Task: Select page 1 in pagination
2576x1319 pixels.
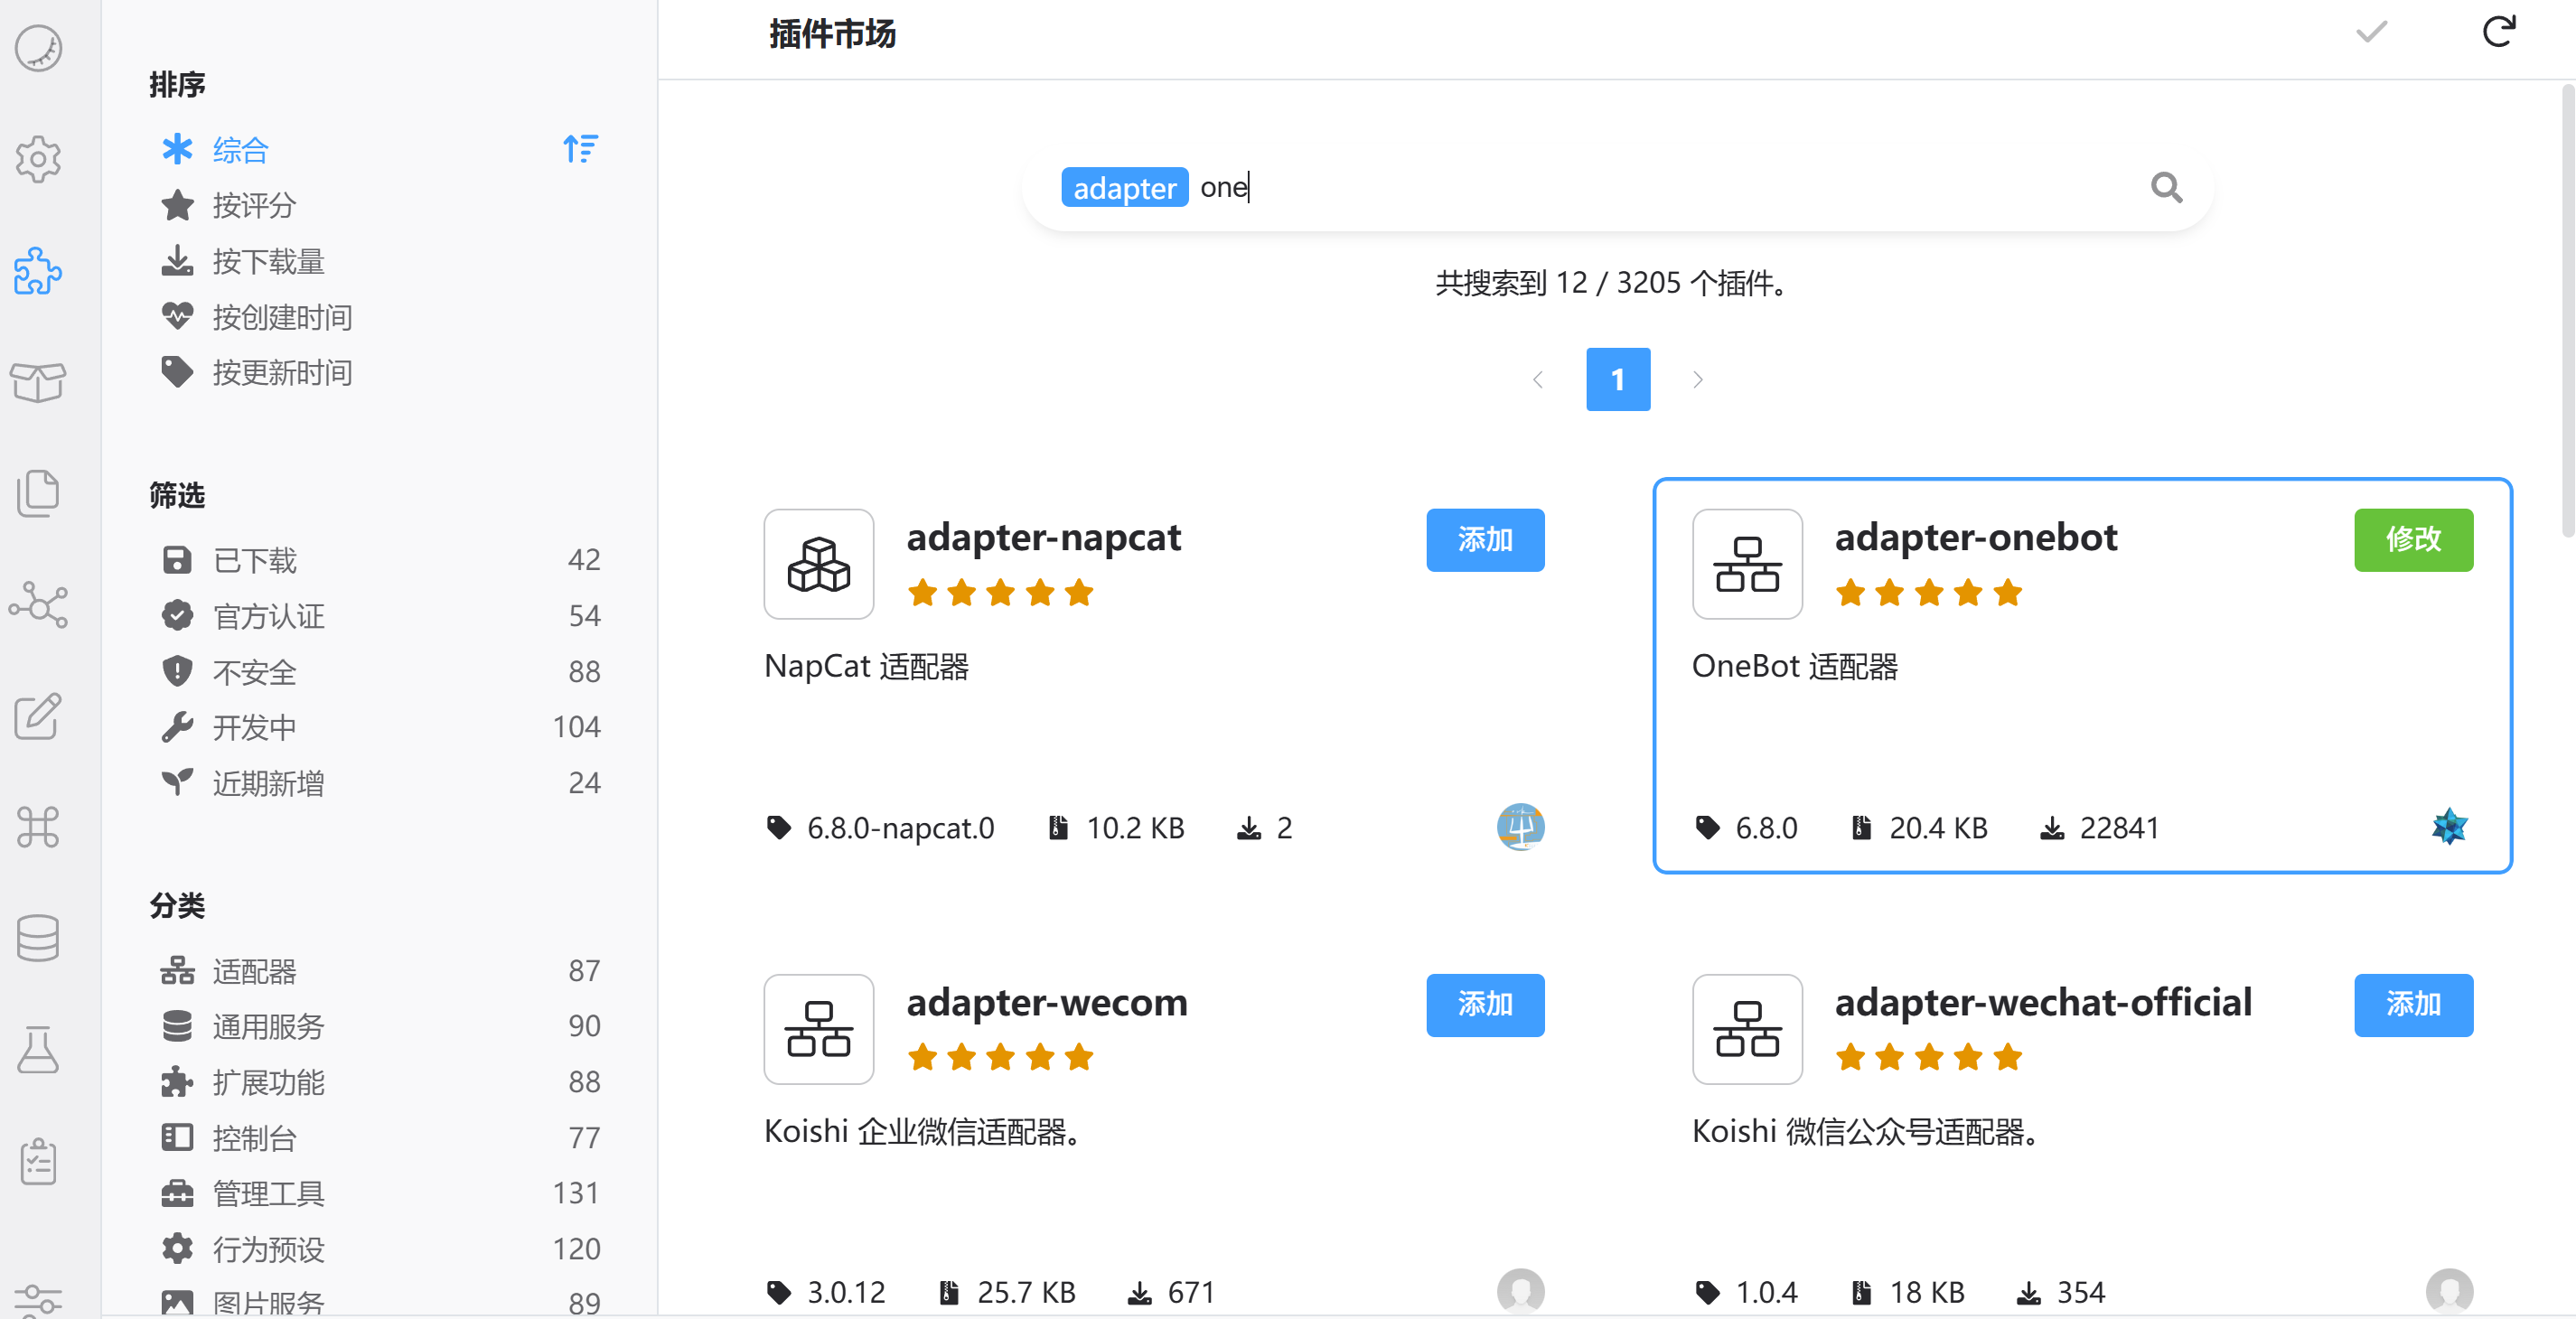Action: tap(1618, 380)
